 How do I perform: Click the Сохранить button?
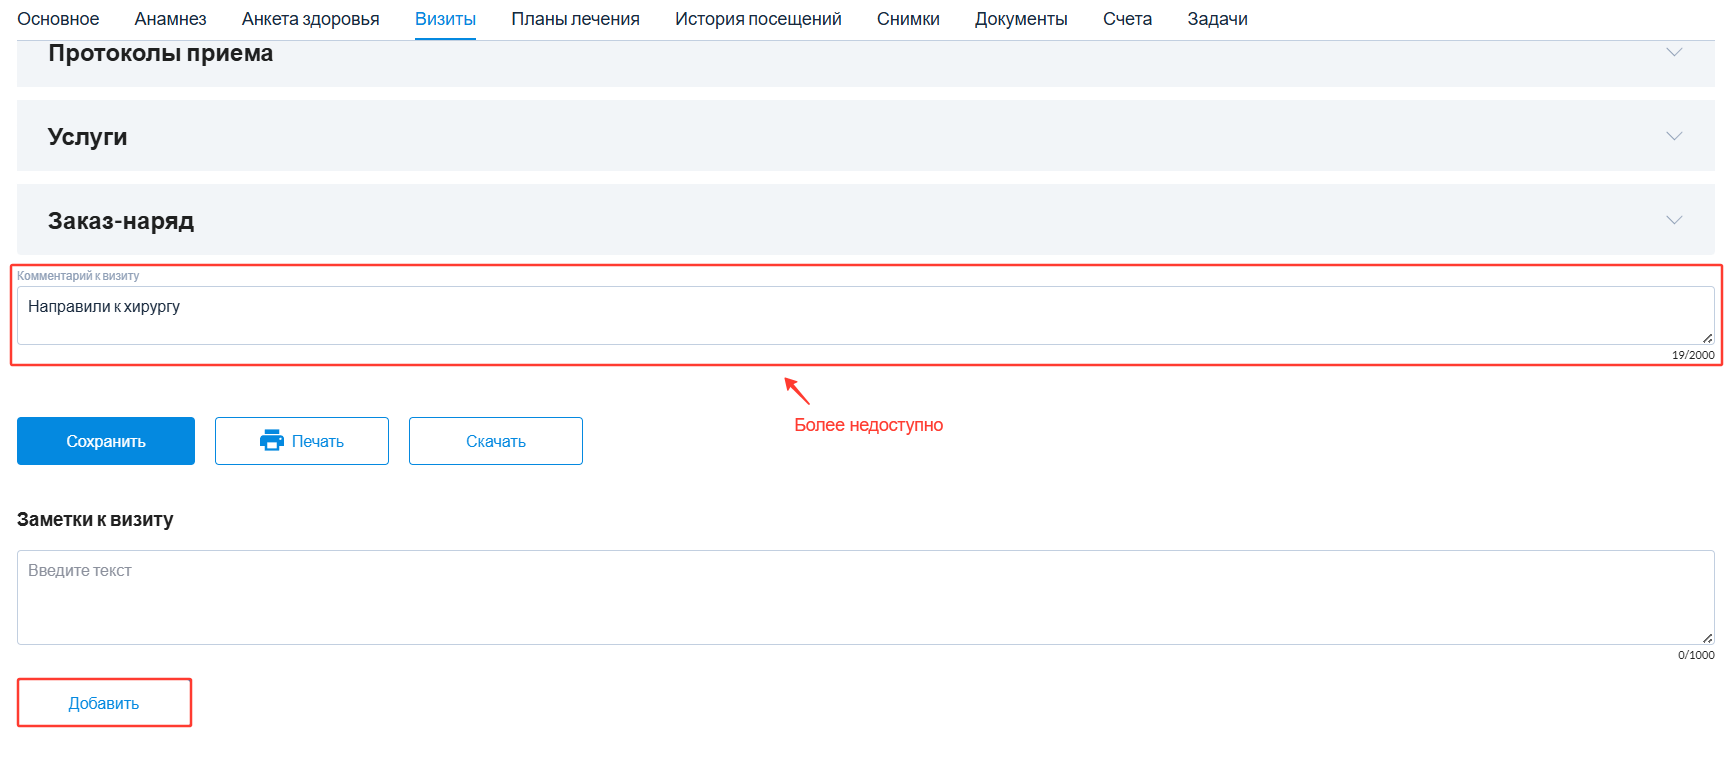(106, 441)
